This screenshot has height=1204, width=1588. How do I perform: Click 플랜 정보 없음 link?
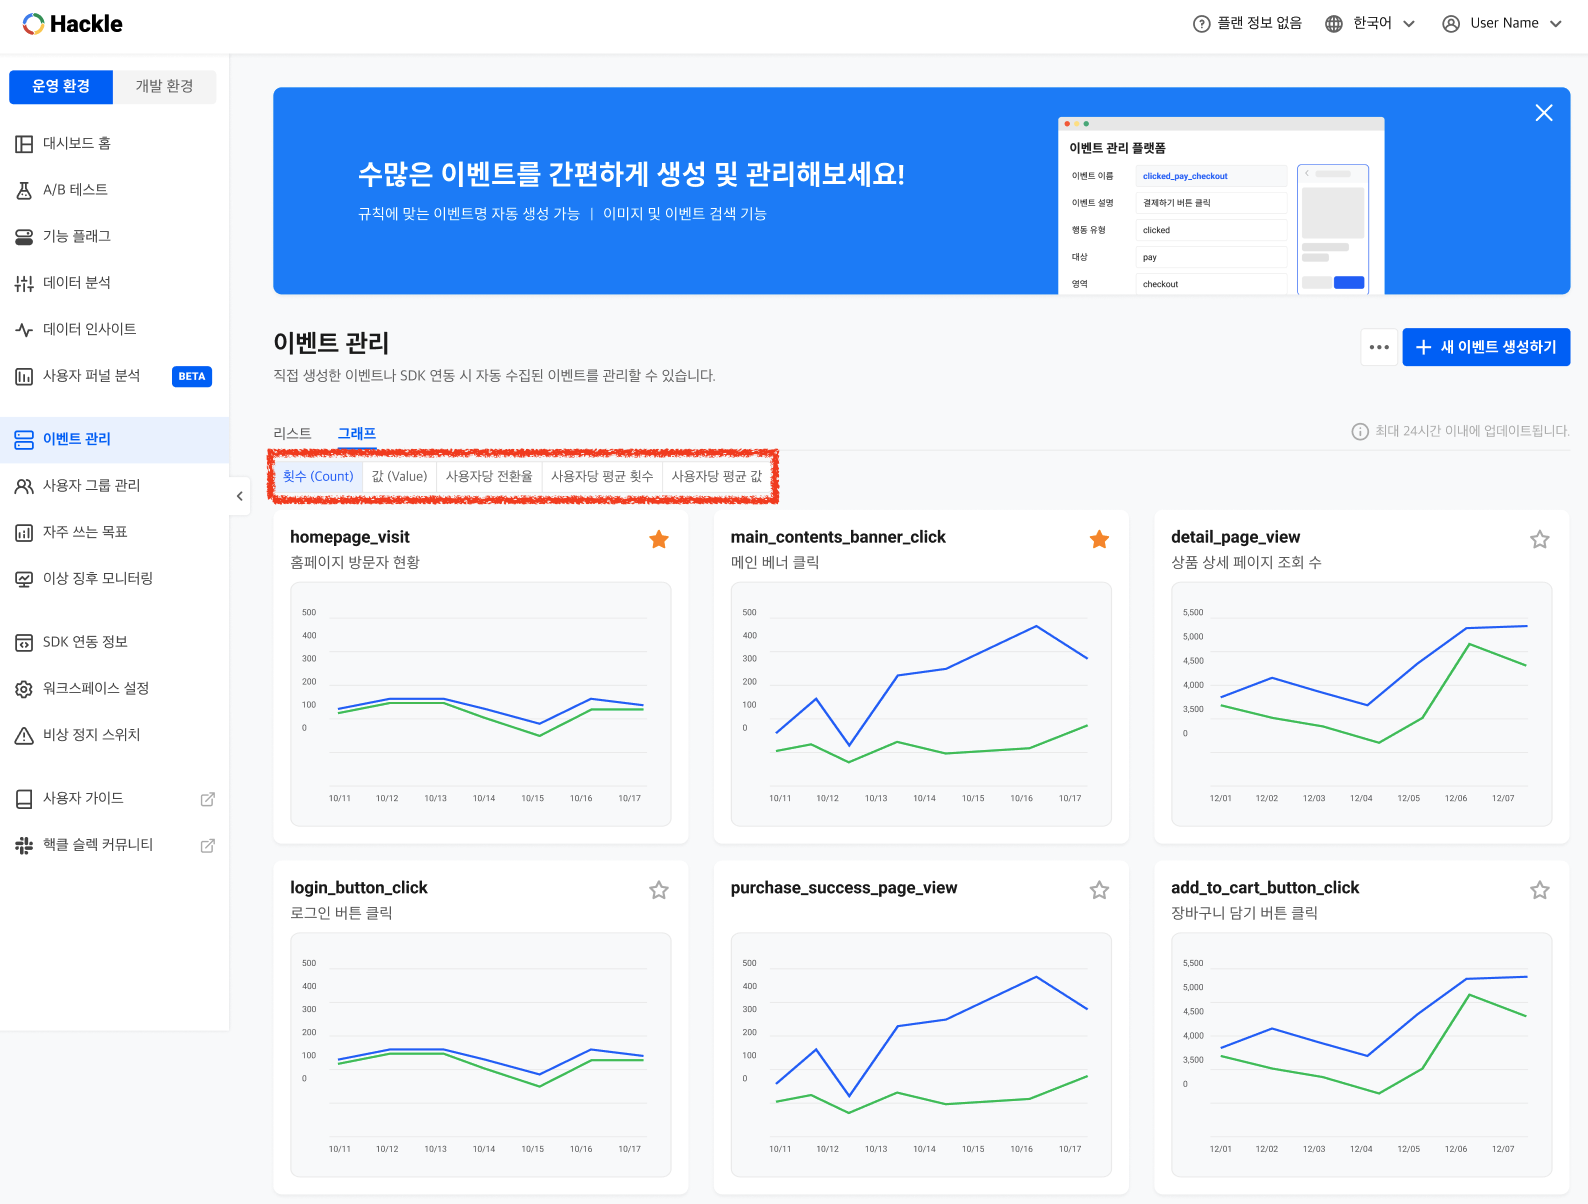1260,24
